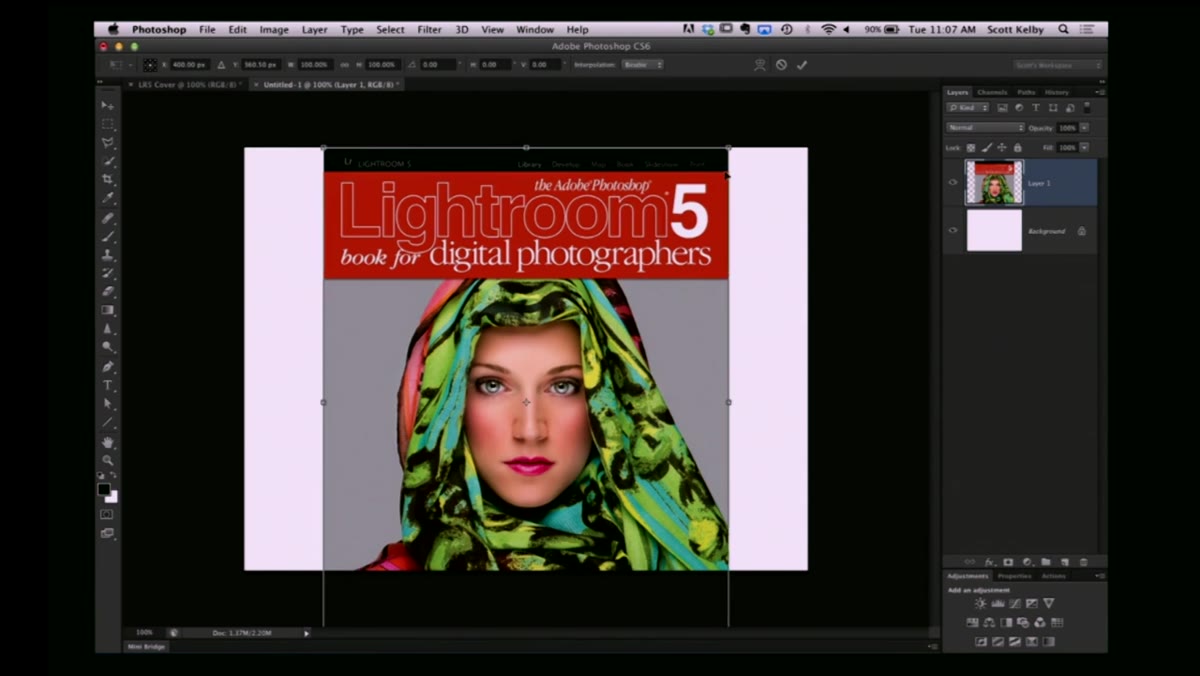Switch to the History tab
The image size is (1200, 676).
click(1056, 92)
